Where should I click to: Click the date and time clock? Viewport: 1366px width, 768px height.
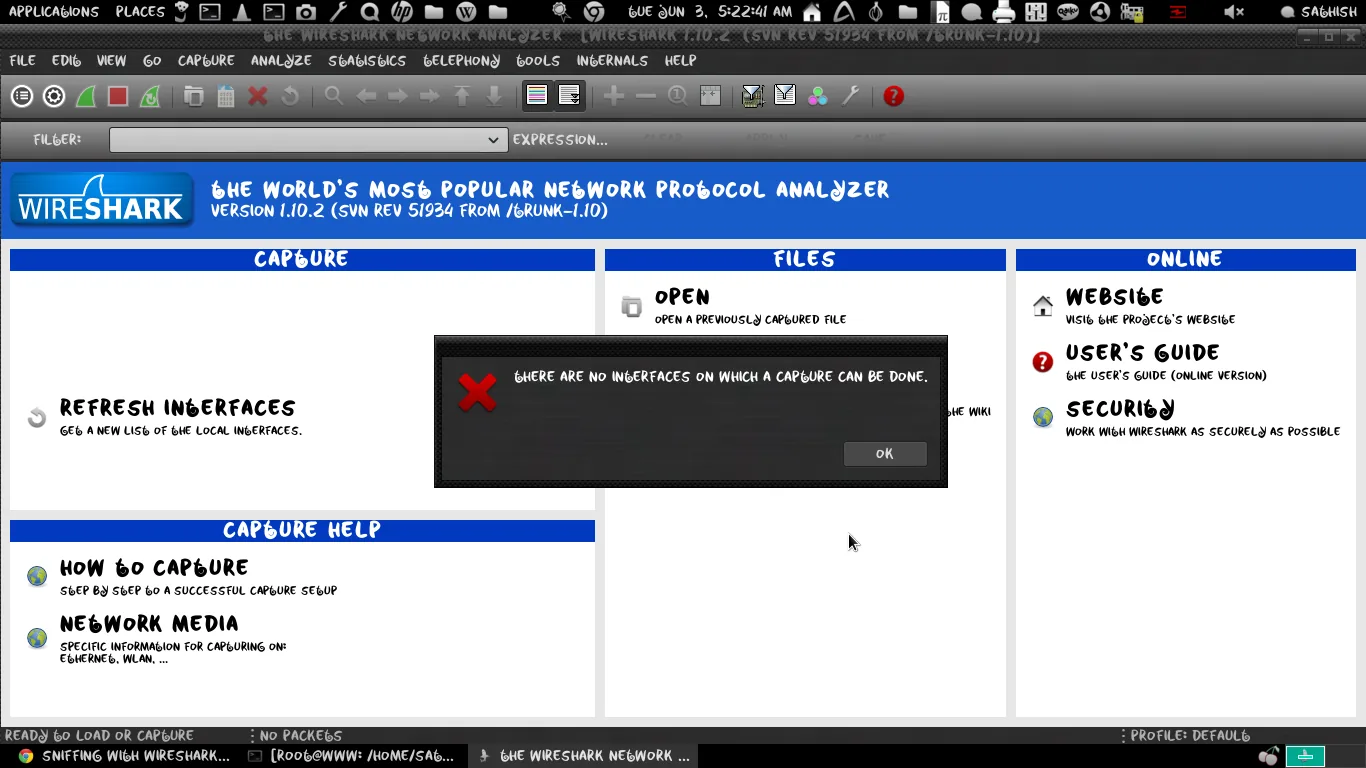tap(710, 12)
